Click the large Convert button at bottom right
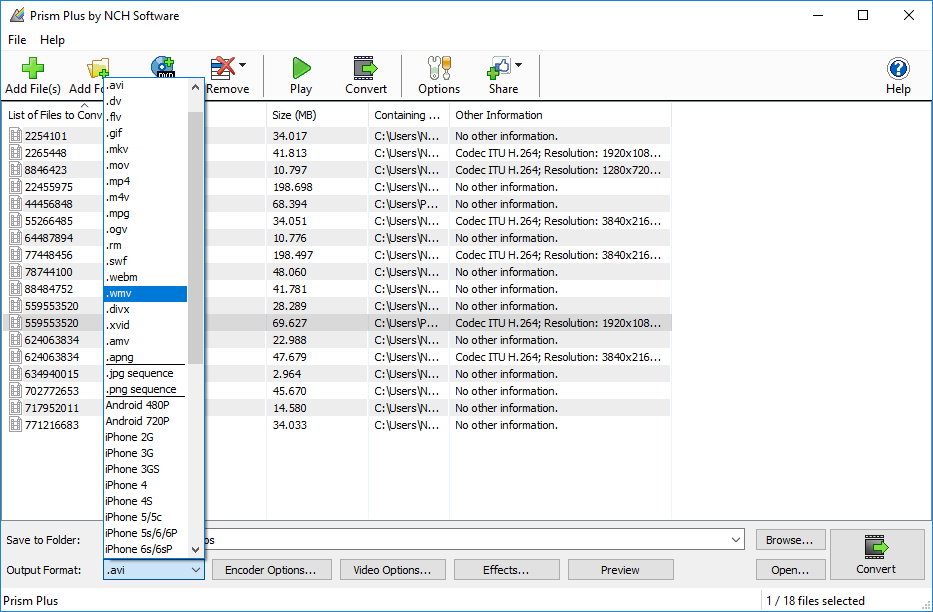The image size is (933, 612). 876,554
